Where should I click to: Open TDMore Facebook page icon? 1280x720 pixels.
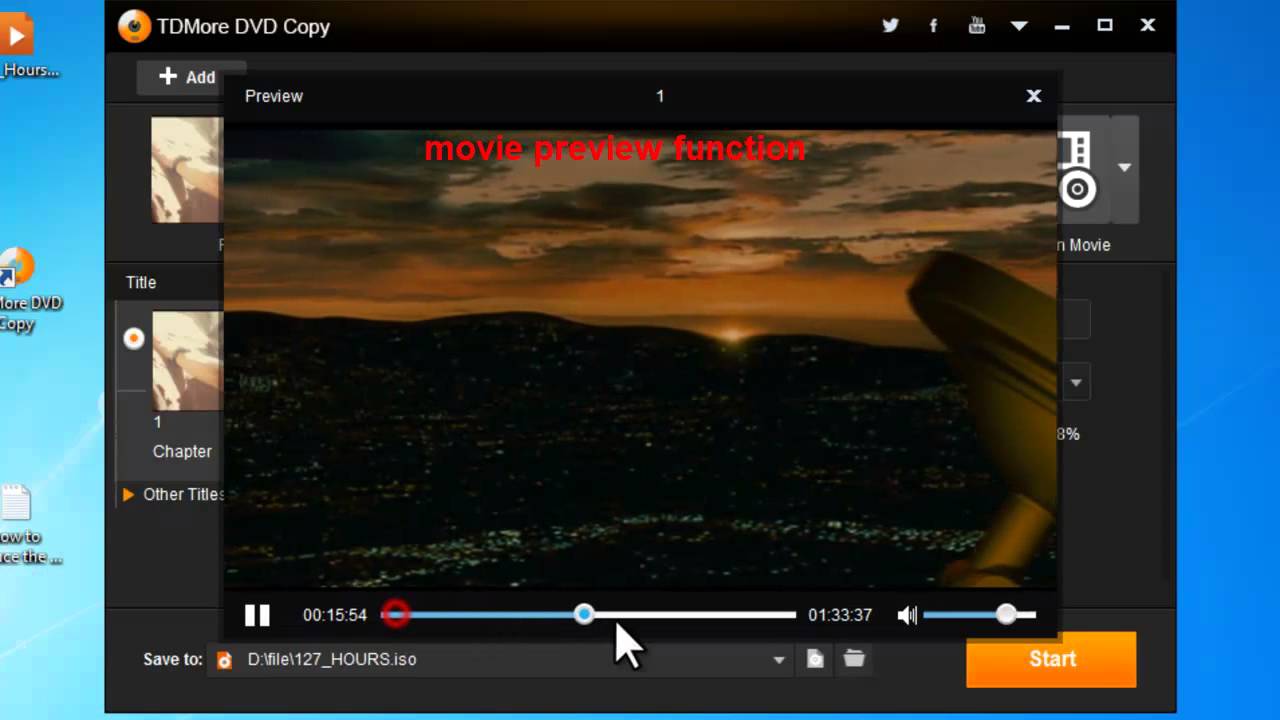[933, 26]
